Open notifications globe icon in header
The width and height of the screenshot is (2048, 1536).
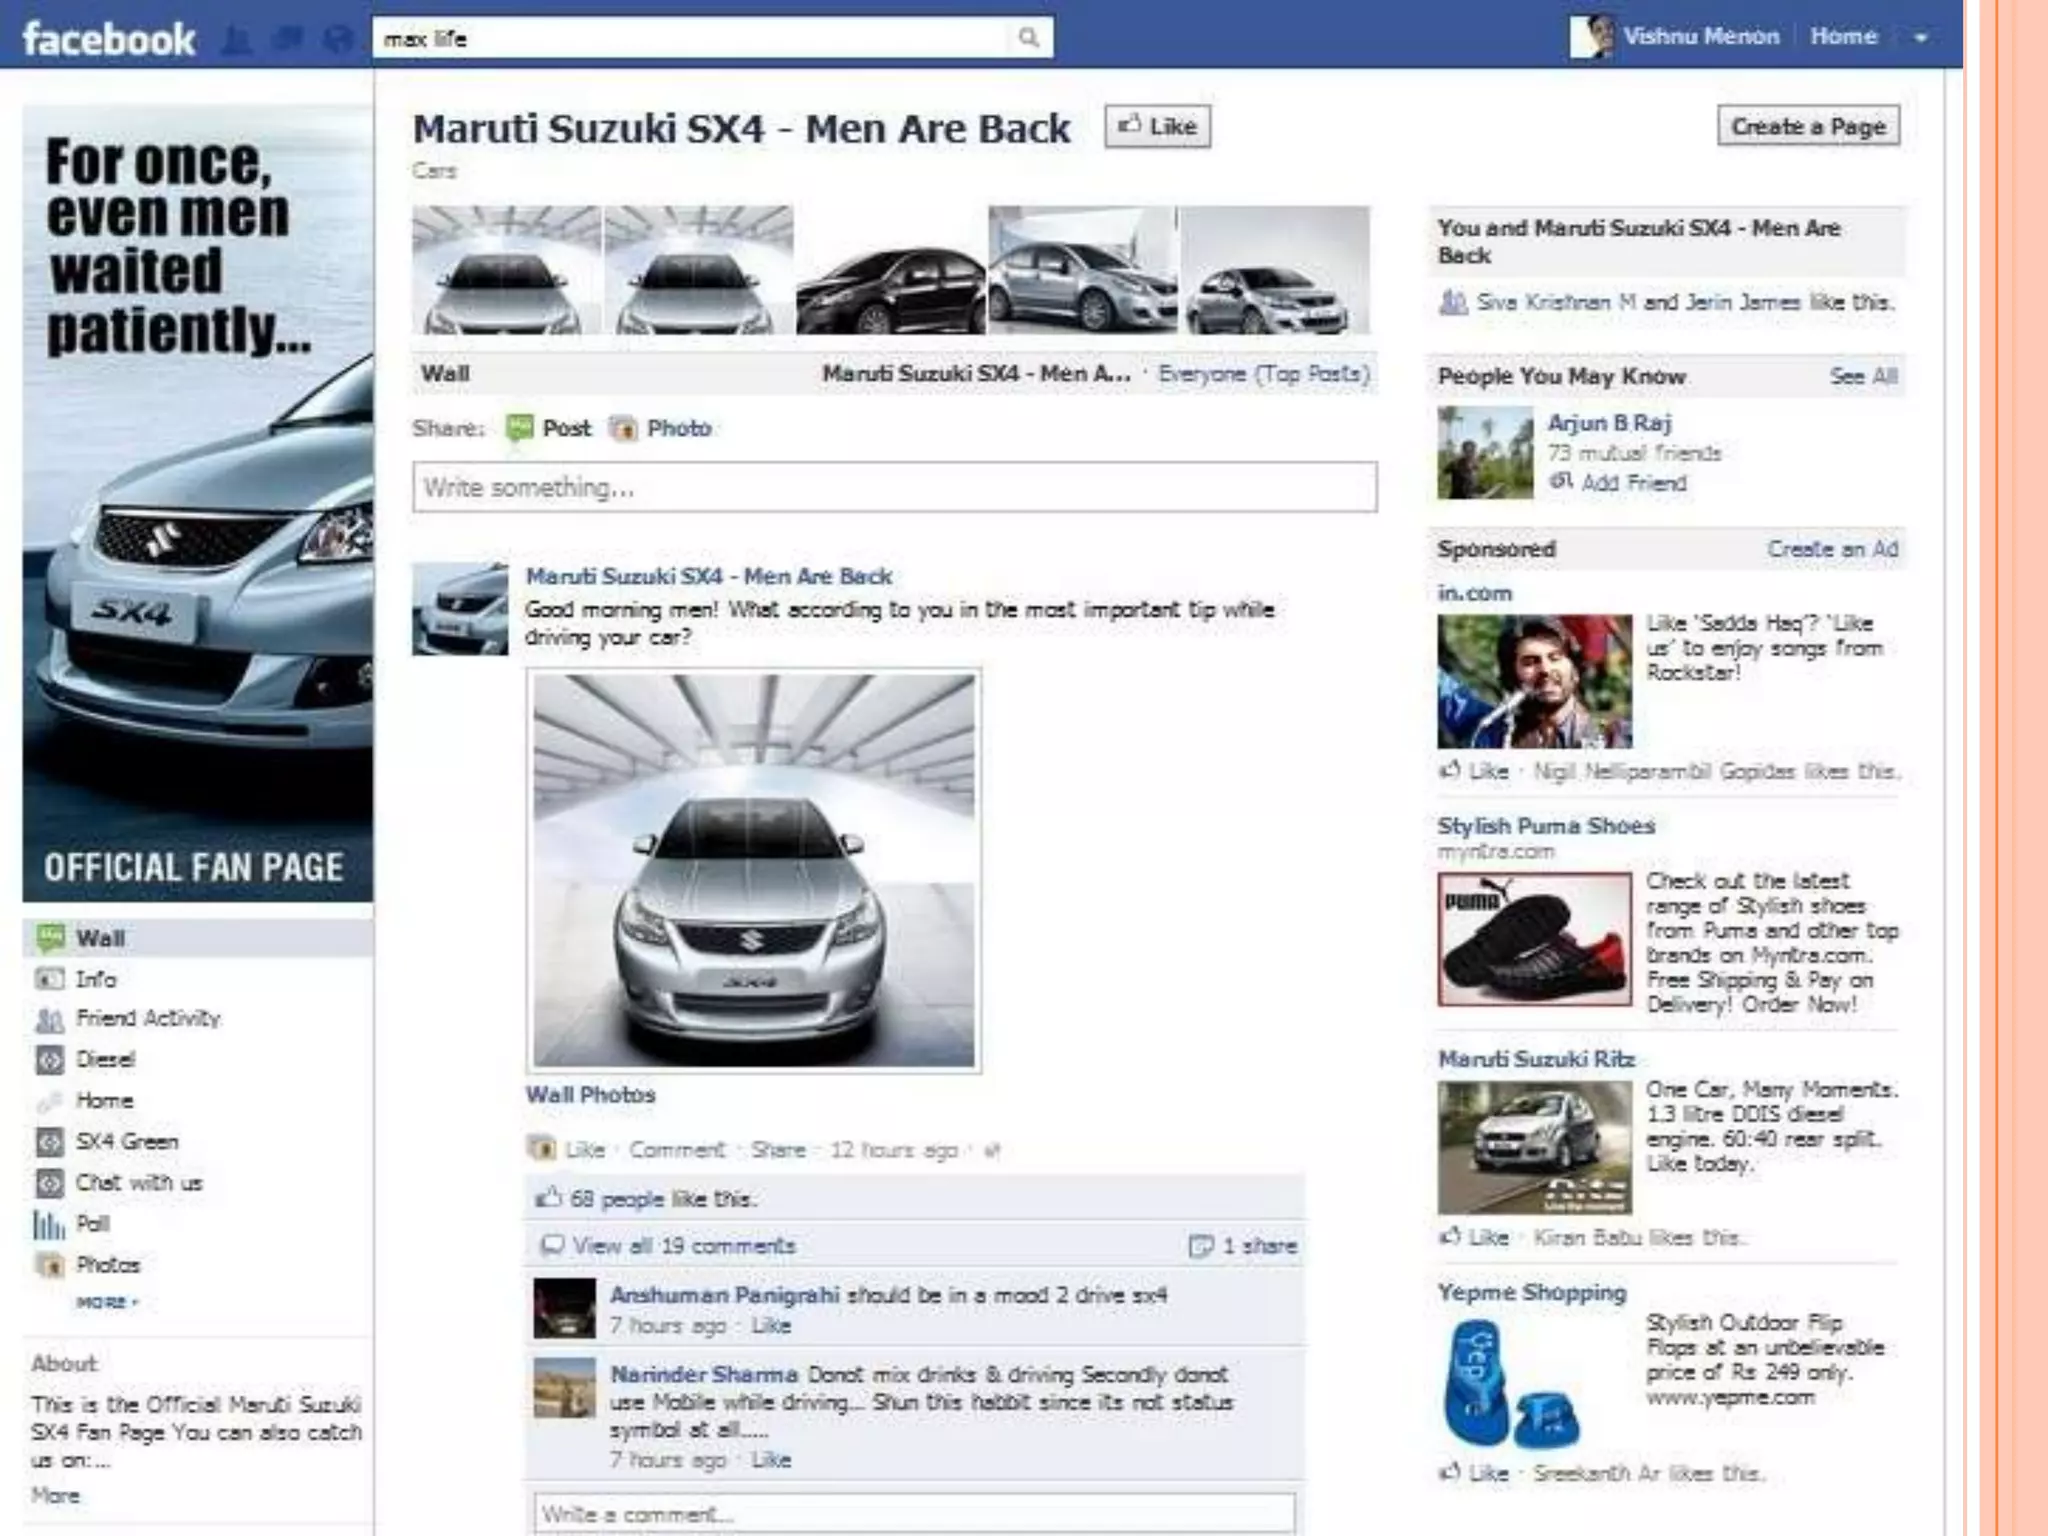[x=340, y=40]
